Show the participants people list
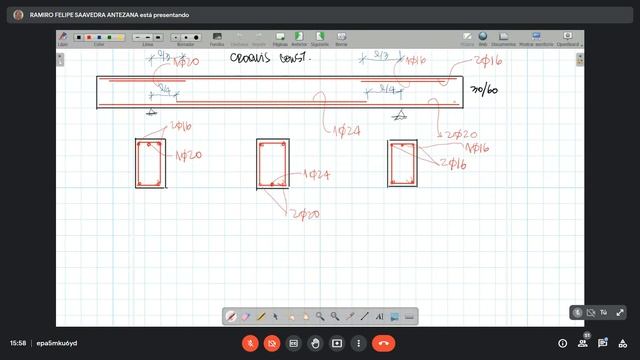640x360 pixels. 583,343
